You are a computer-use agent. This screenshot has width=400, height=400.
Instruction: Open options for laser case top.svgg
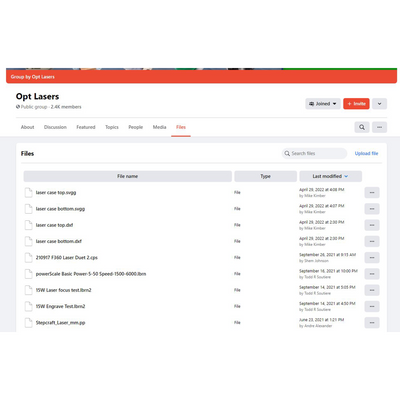click(x=372, y=193)
